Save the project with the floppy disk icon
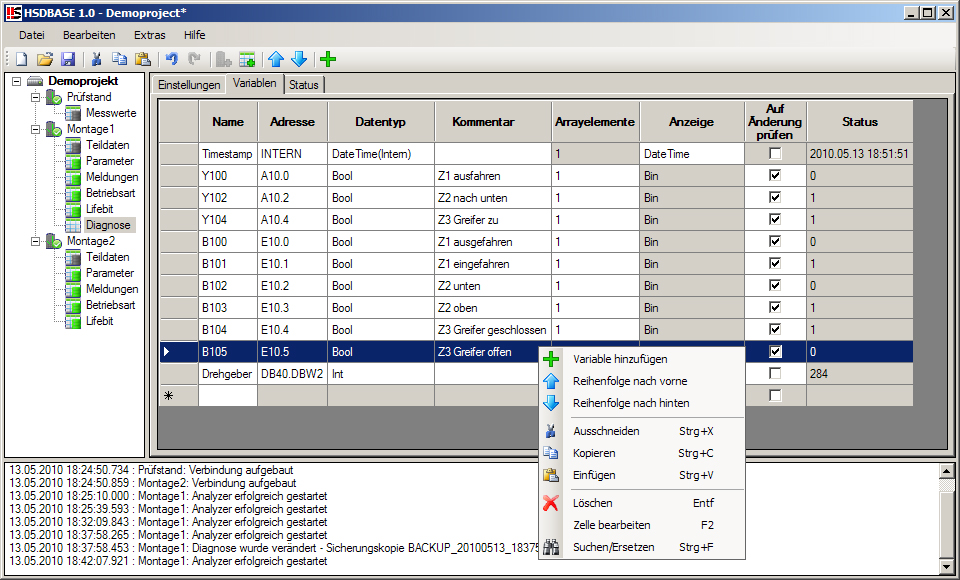Viewport: 960px width, 580px height. [68, 60]
